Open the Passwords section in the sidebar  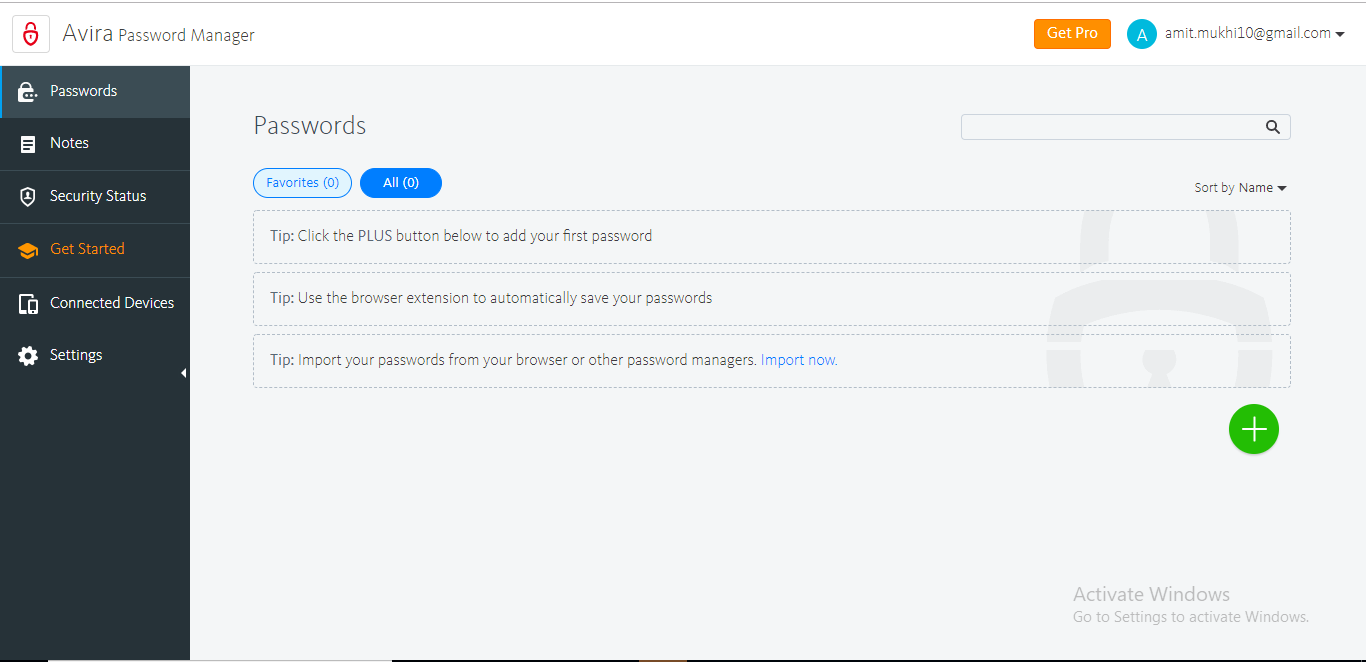[95, 92]
